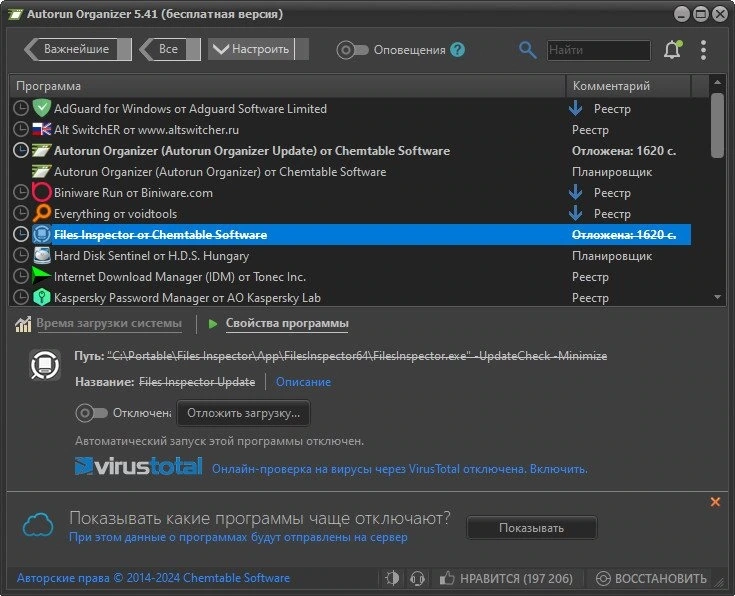Click the Files Inspector row icon
735x596 pixels.
pyautogui.click(x=42, y=234)
